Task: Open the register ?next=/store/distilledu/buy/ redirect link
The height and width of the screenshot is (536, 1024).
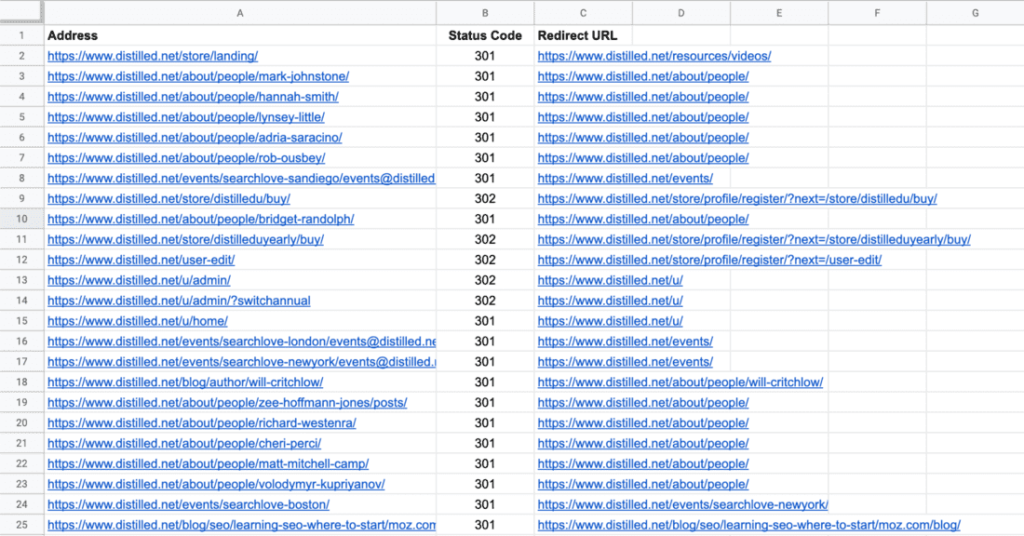Action: (x=737, y=198)
